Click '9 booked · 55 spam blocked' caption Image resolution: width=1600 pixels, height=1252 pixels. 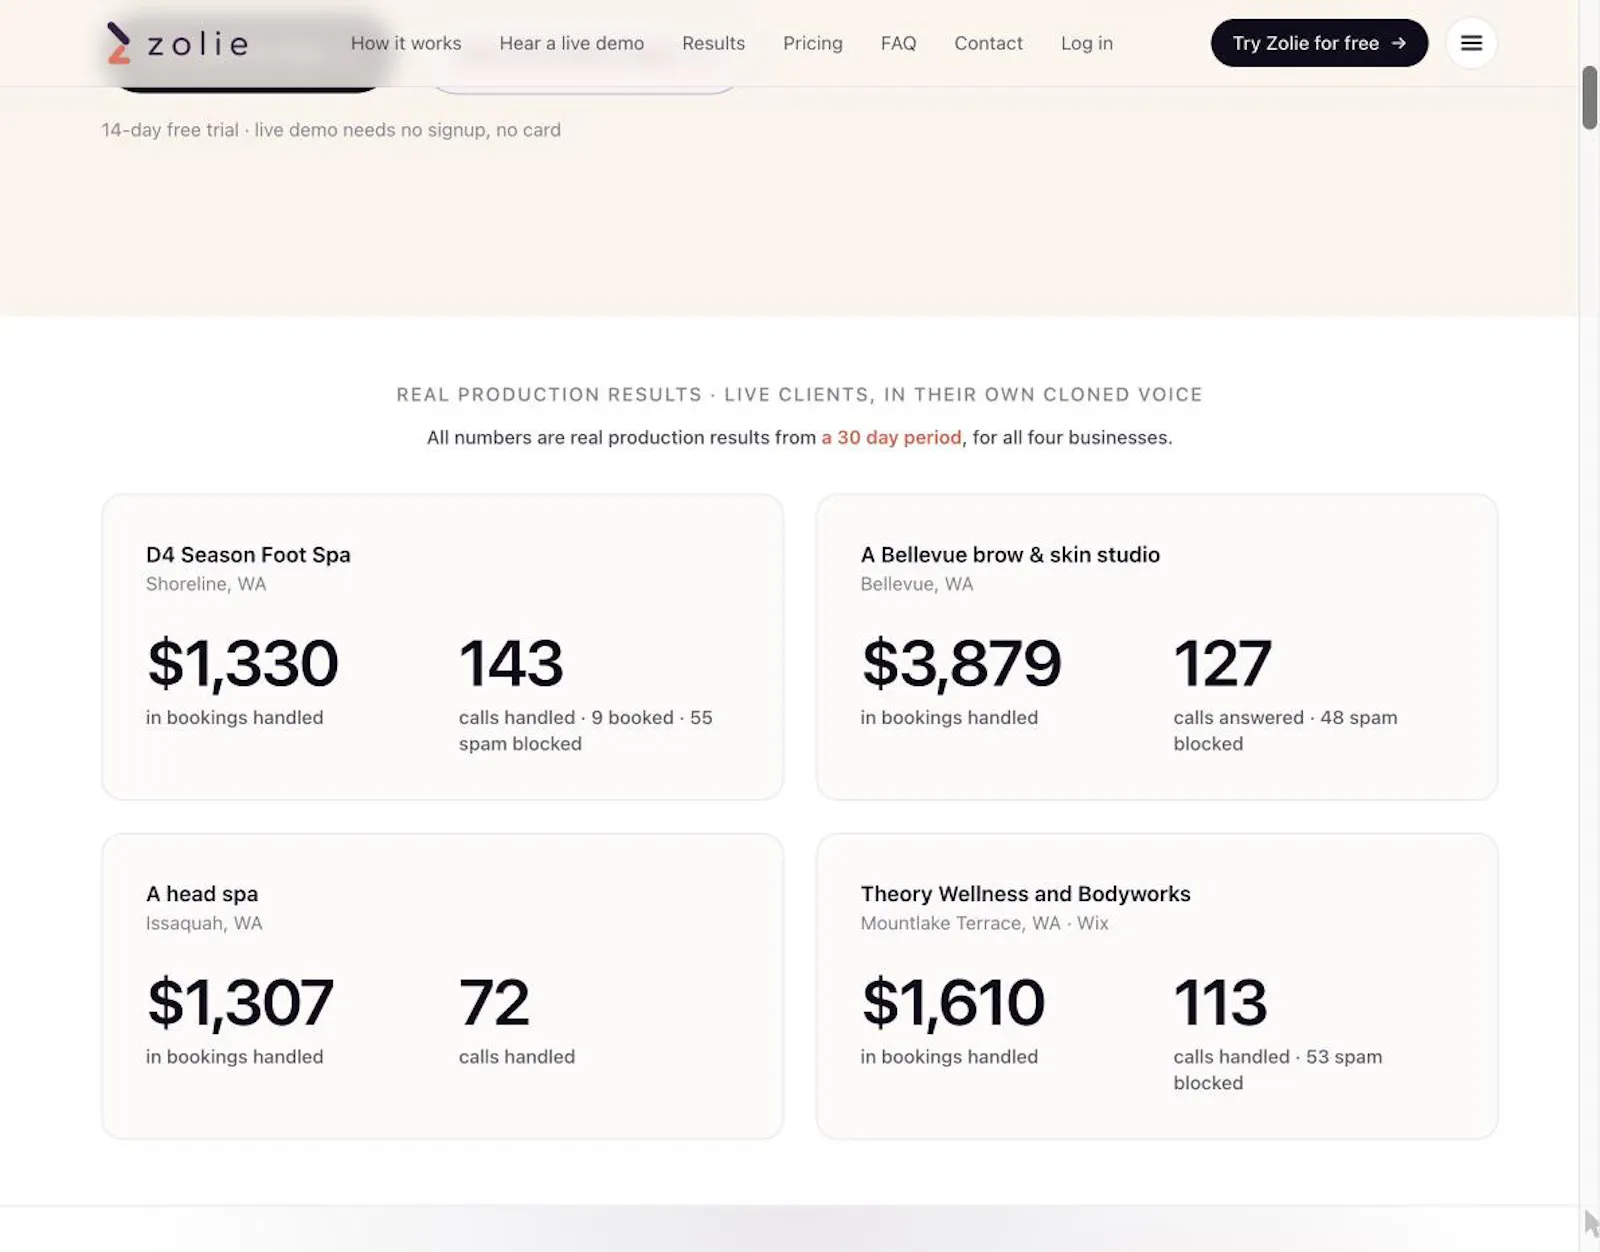coord(586,731)
